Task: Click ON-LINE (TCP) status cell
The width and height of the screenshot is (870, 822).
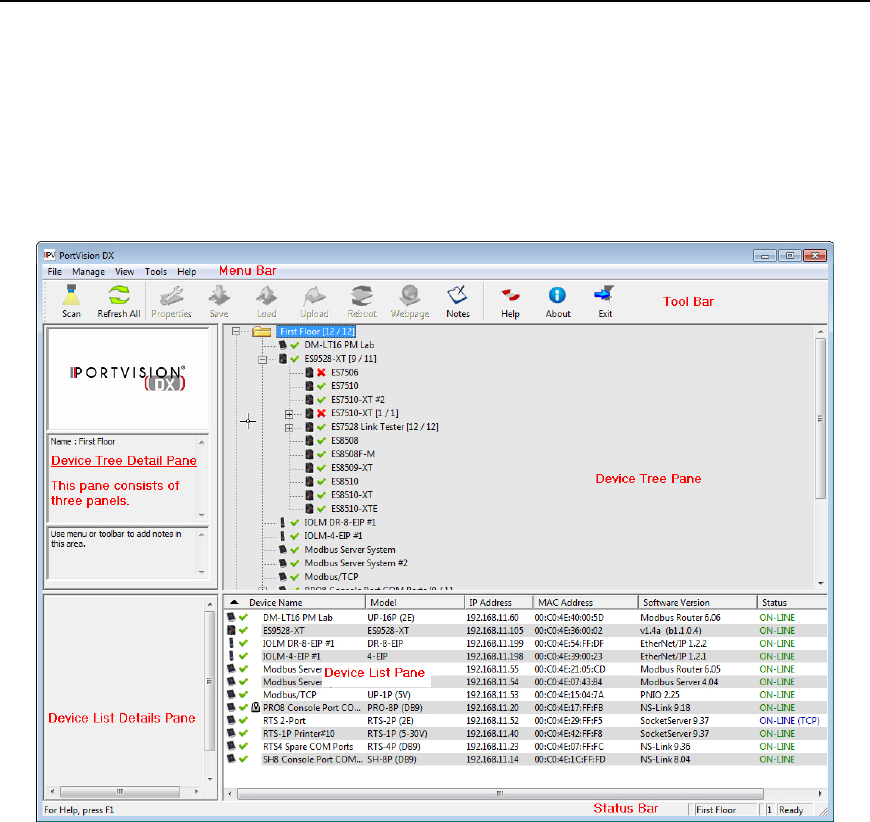Action: pos(789,720)
